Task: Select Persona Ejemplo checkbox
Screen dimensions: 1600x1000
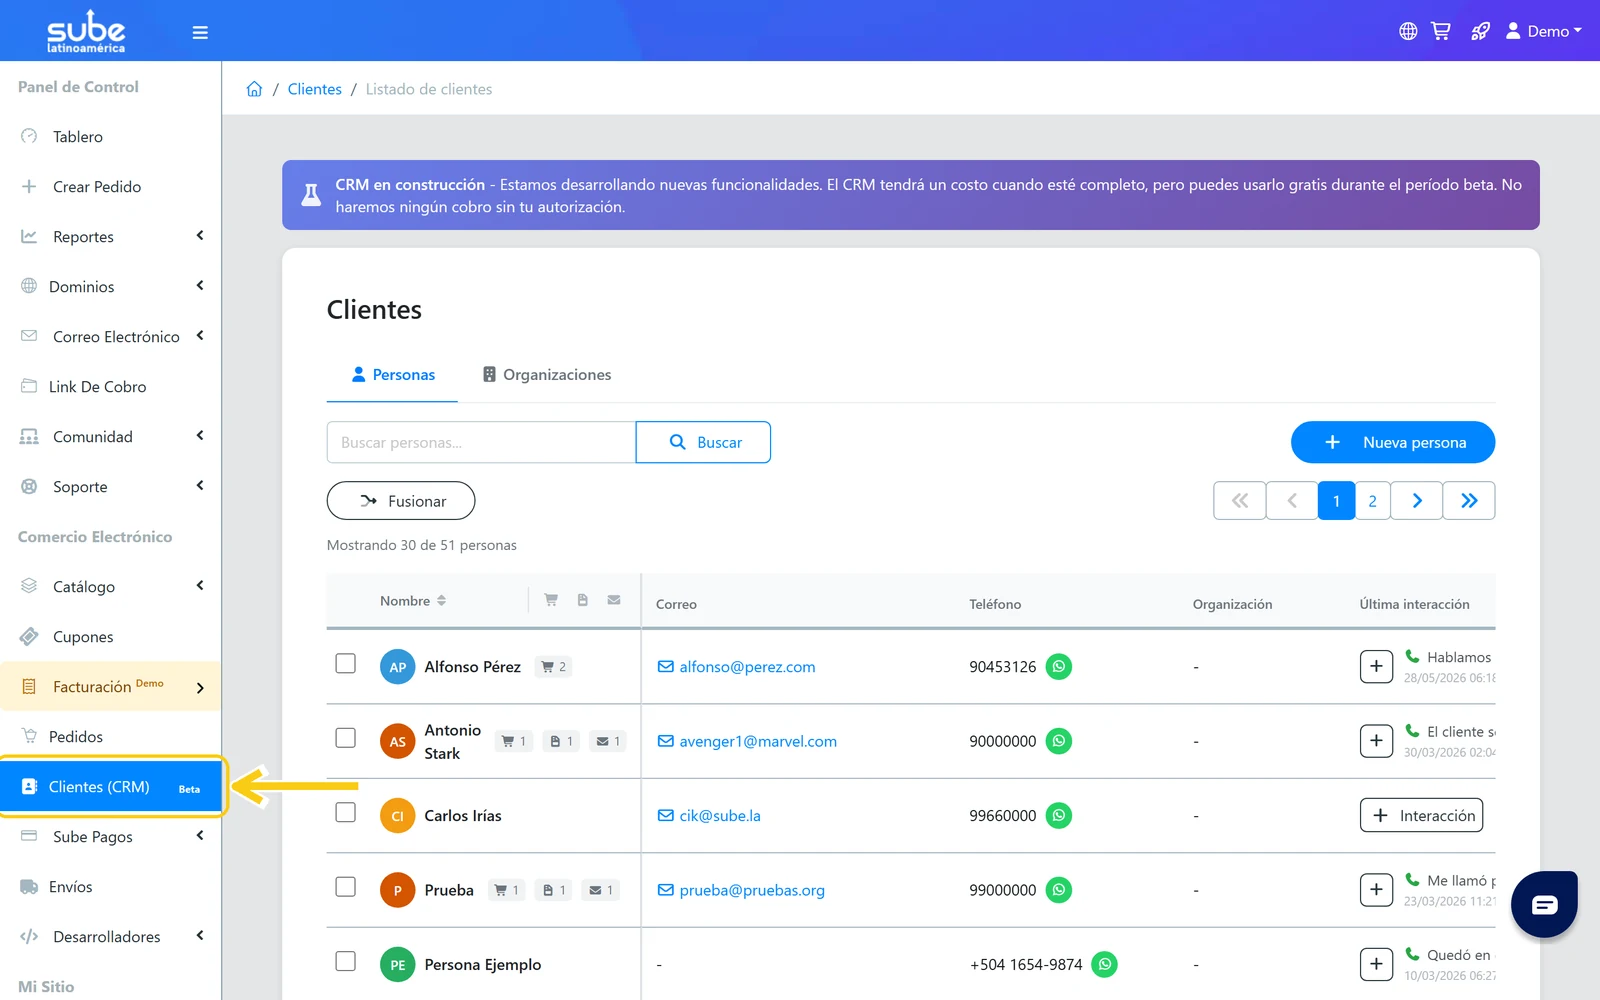Action: tap(346, 961)
